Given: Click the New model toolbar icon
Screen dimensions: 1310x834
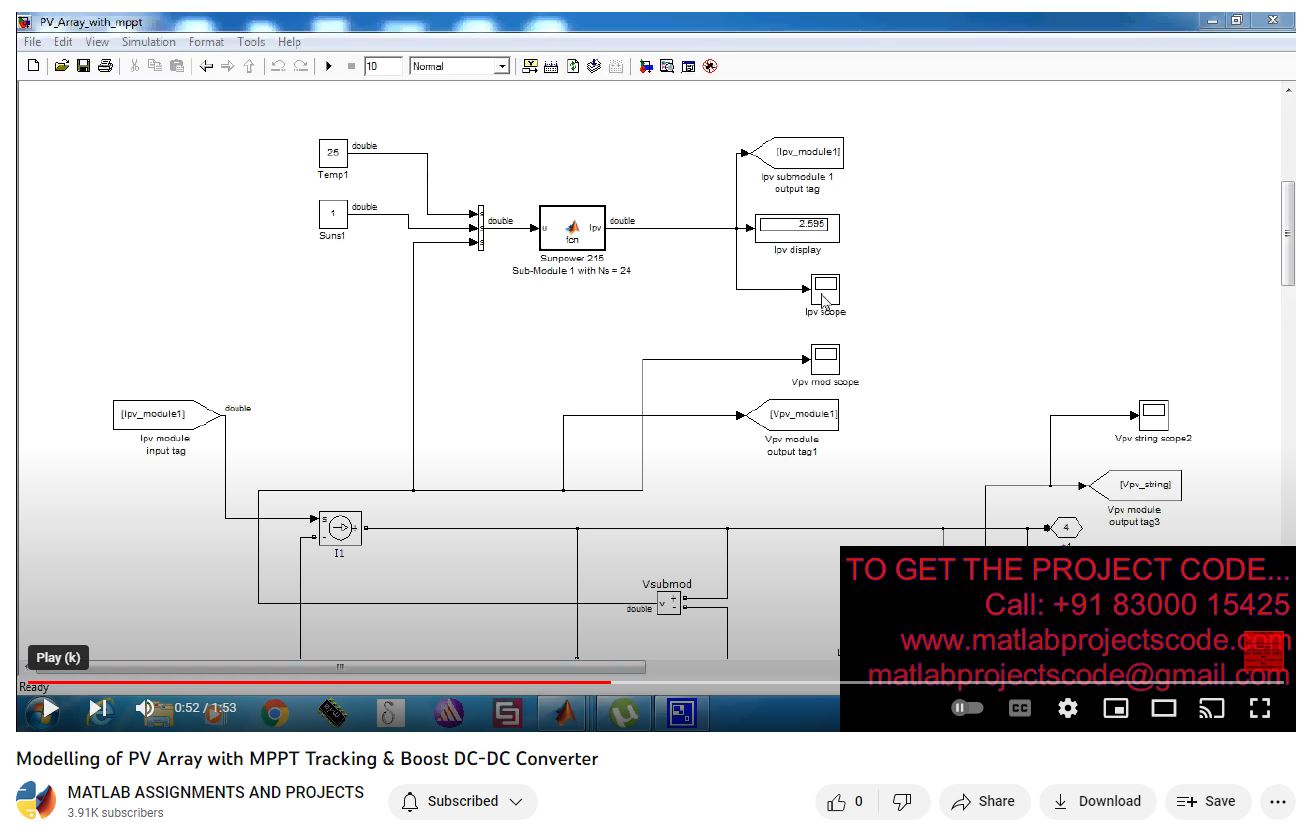Looking at the screenshot, I should click(x=33, y=66).
